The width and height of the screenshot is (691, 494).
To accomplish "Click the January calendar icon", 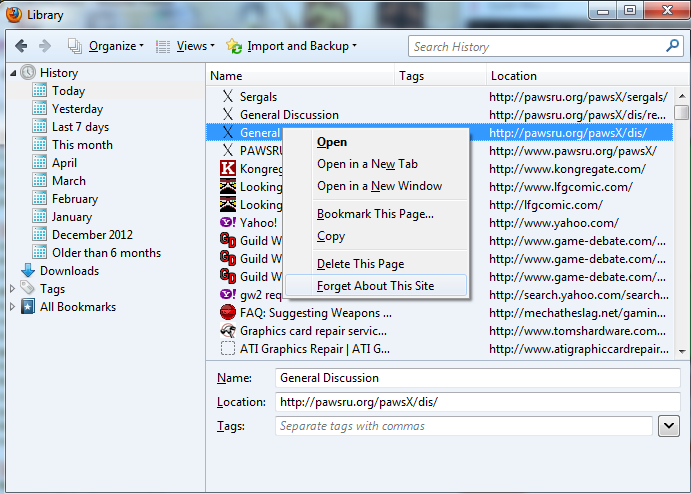I will pos(39,217).
